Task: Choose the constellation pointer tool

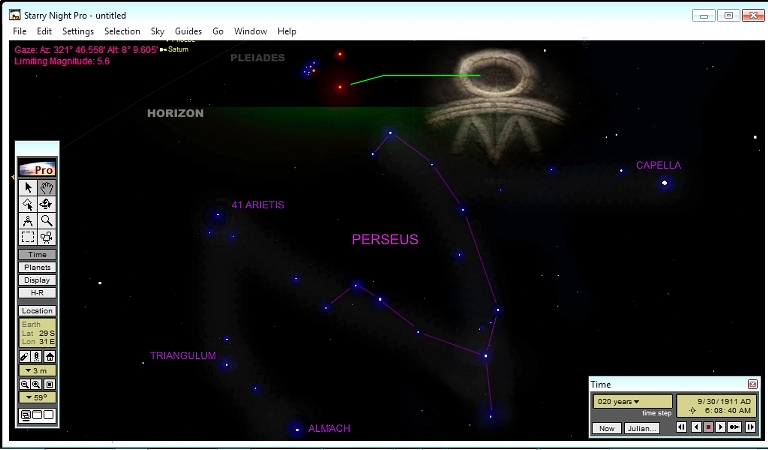Action: 28,204
